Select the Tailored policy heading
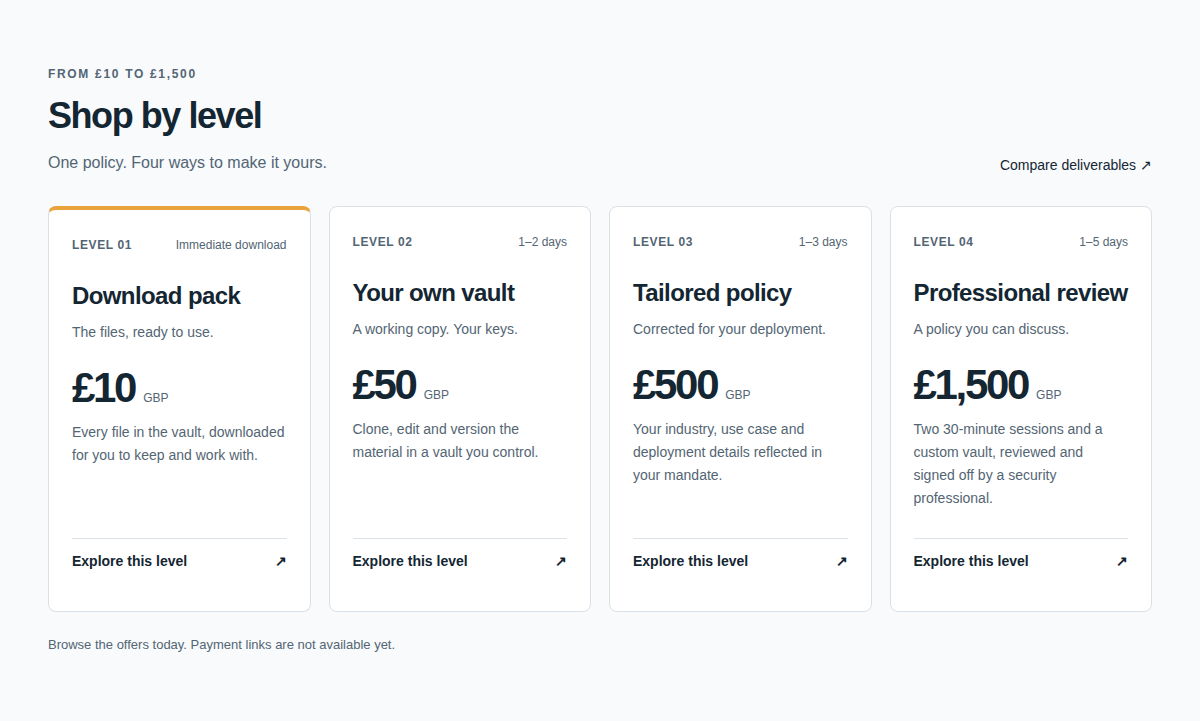Viewport: 1200px width, 721px height. [x=712, y=293]
